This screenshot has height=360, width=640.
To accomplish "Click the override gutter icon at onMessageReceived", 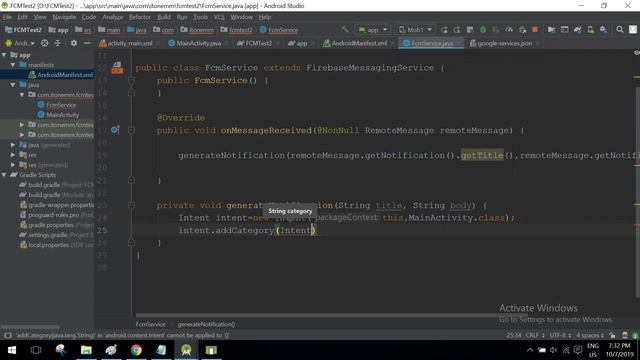I will coord(115,130).
